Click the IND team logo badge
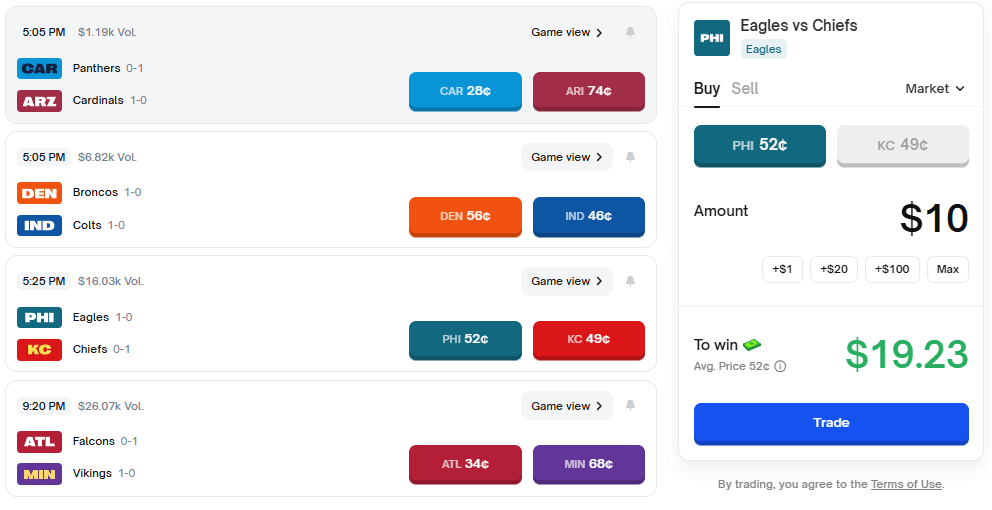This screenshot has width=992, height=510. coord(39,225)
